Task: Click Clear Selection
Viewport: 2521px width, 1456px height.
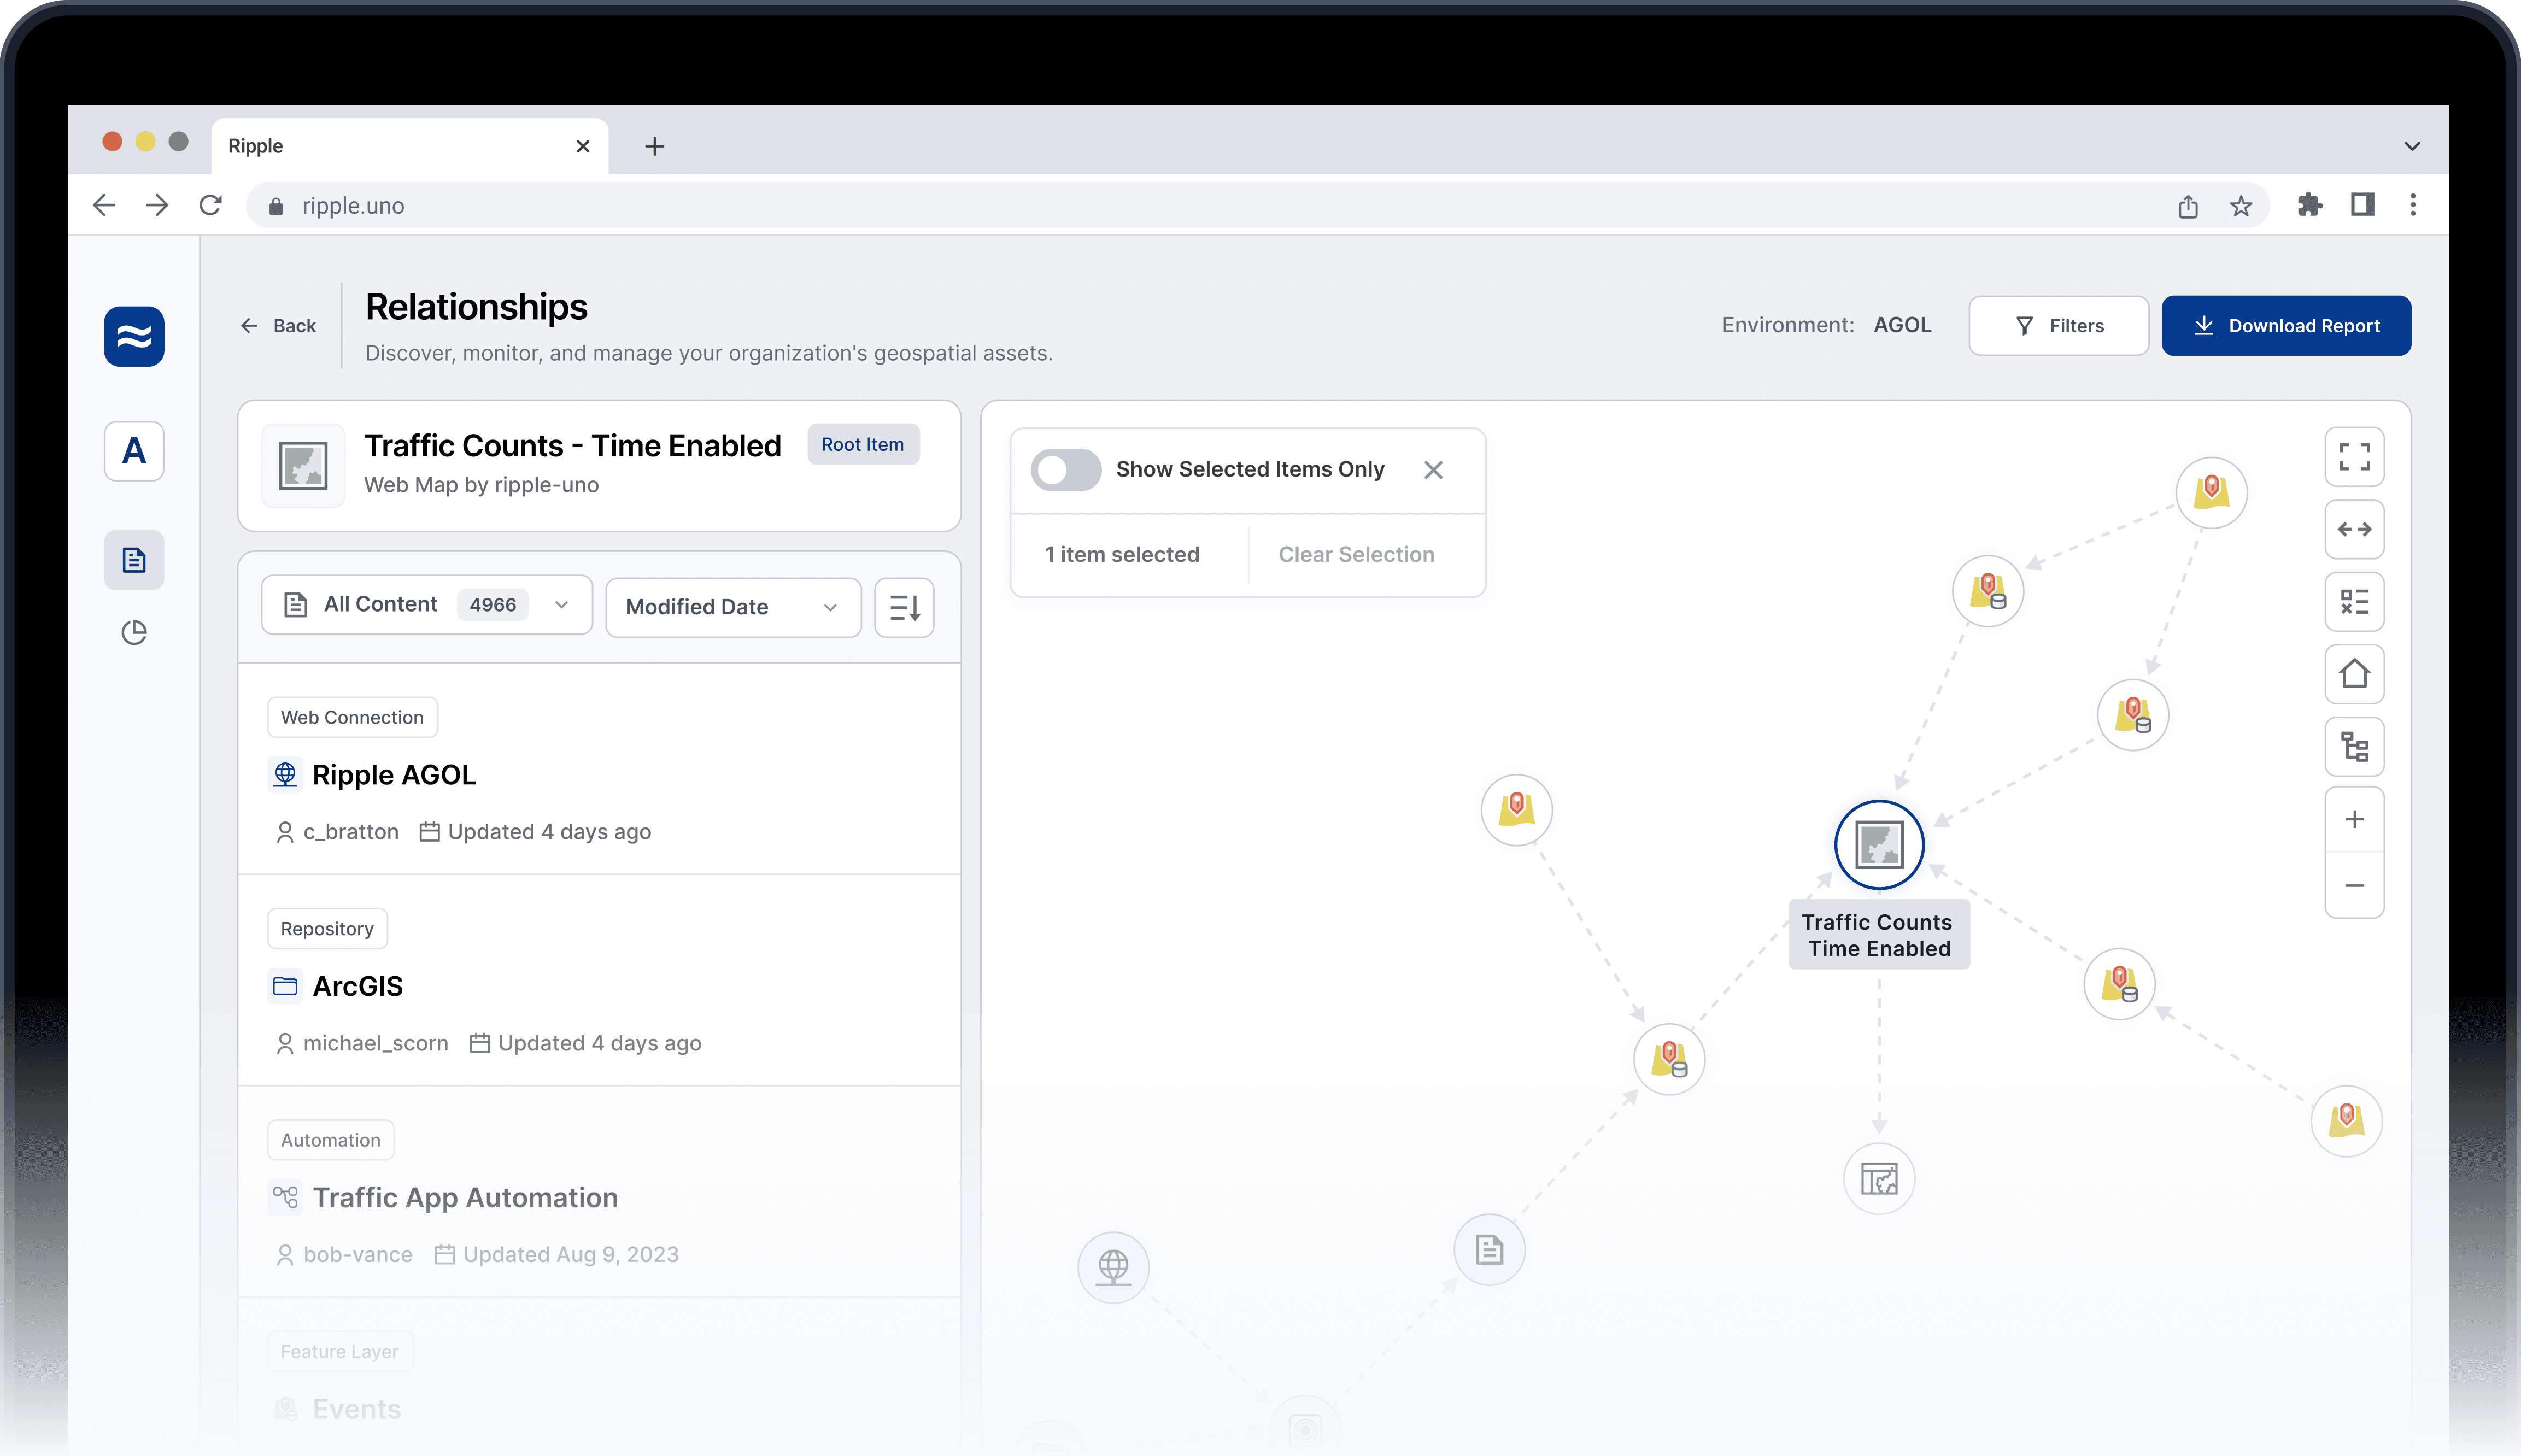Action: 1356,555
